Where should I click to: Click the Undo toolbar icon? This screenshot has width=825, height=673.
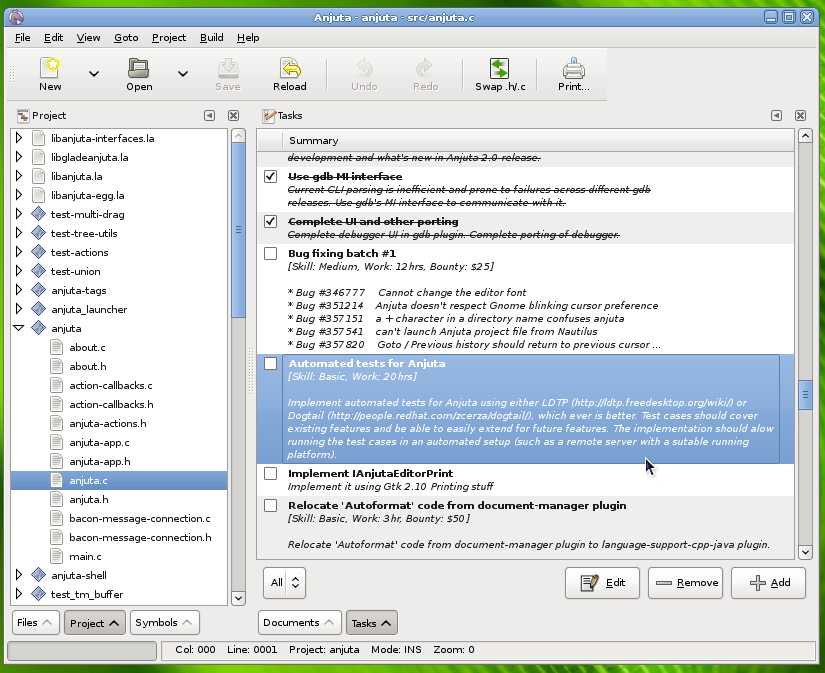tap(364, 68)
